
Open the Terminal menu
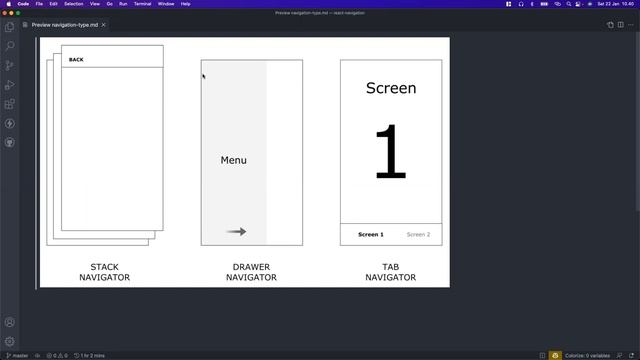click(142, 4)
